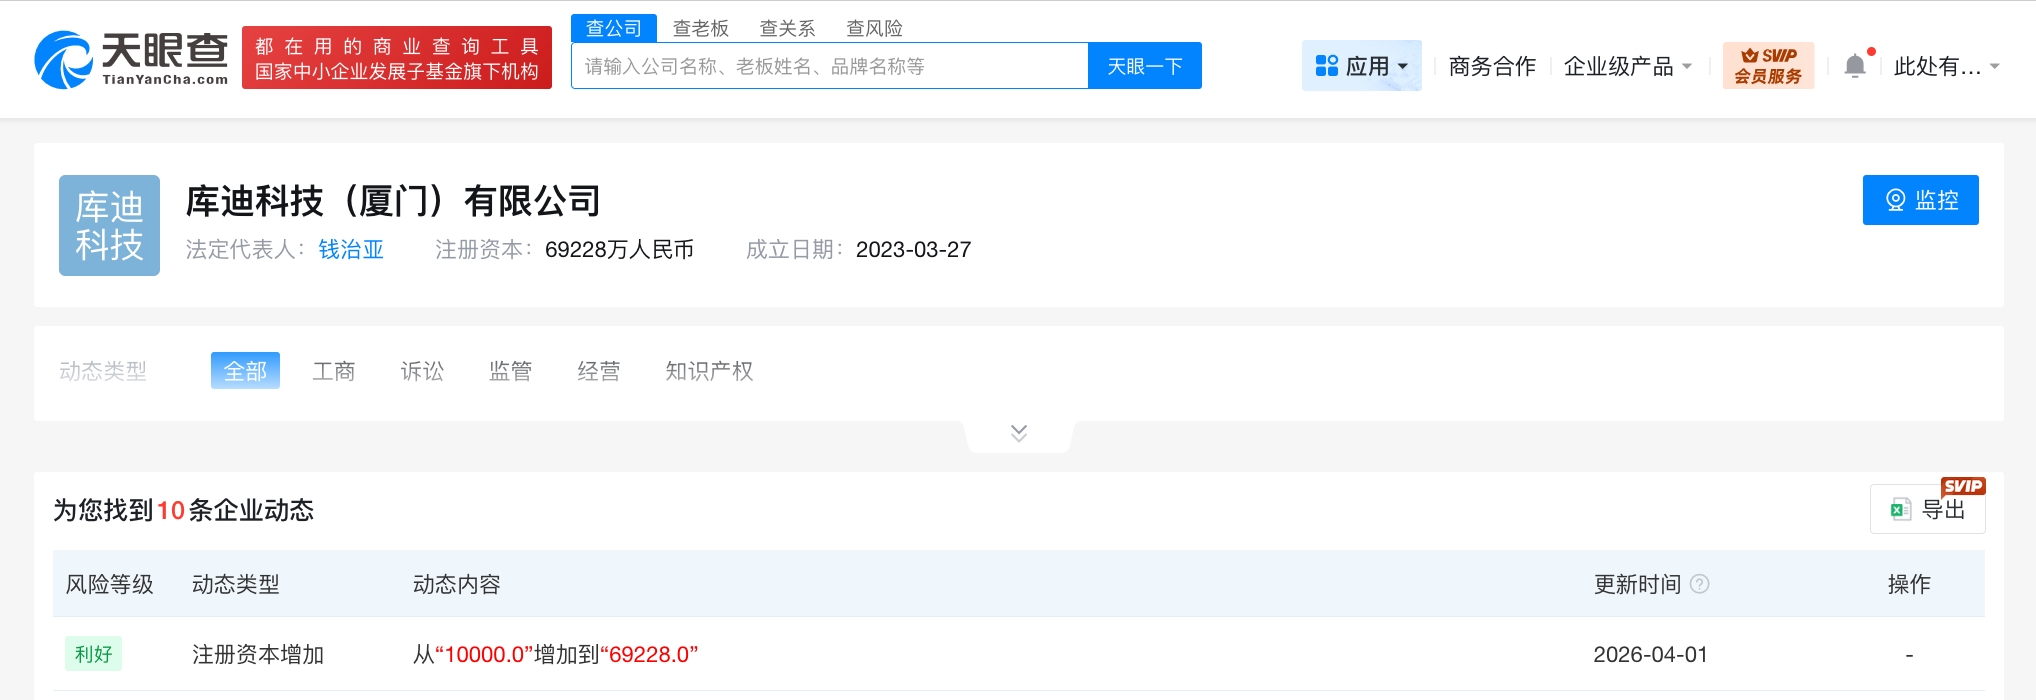
Task: Open the user account dropdown 此处有…
Action: (x=1945, y=66)
